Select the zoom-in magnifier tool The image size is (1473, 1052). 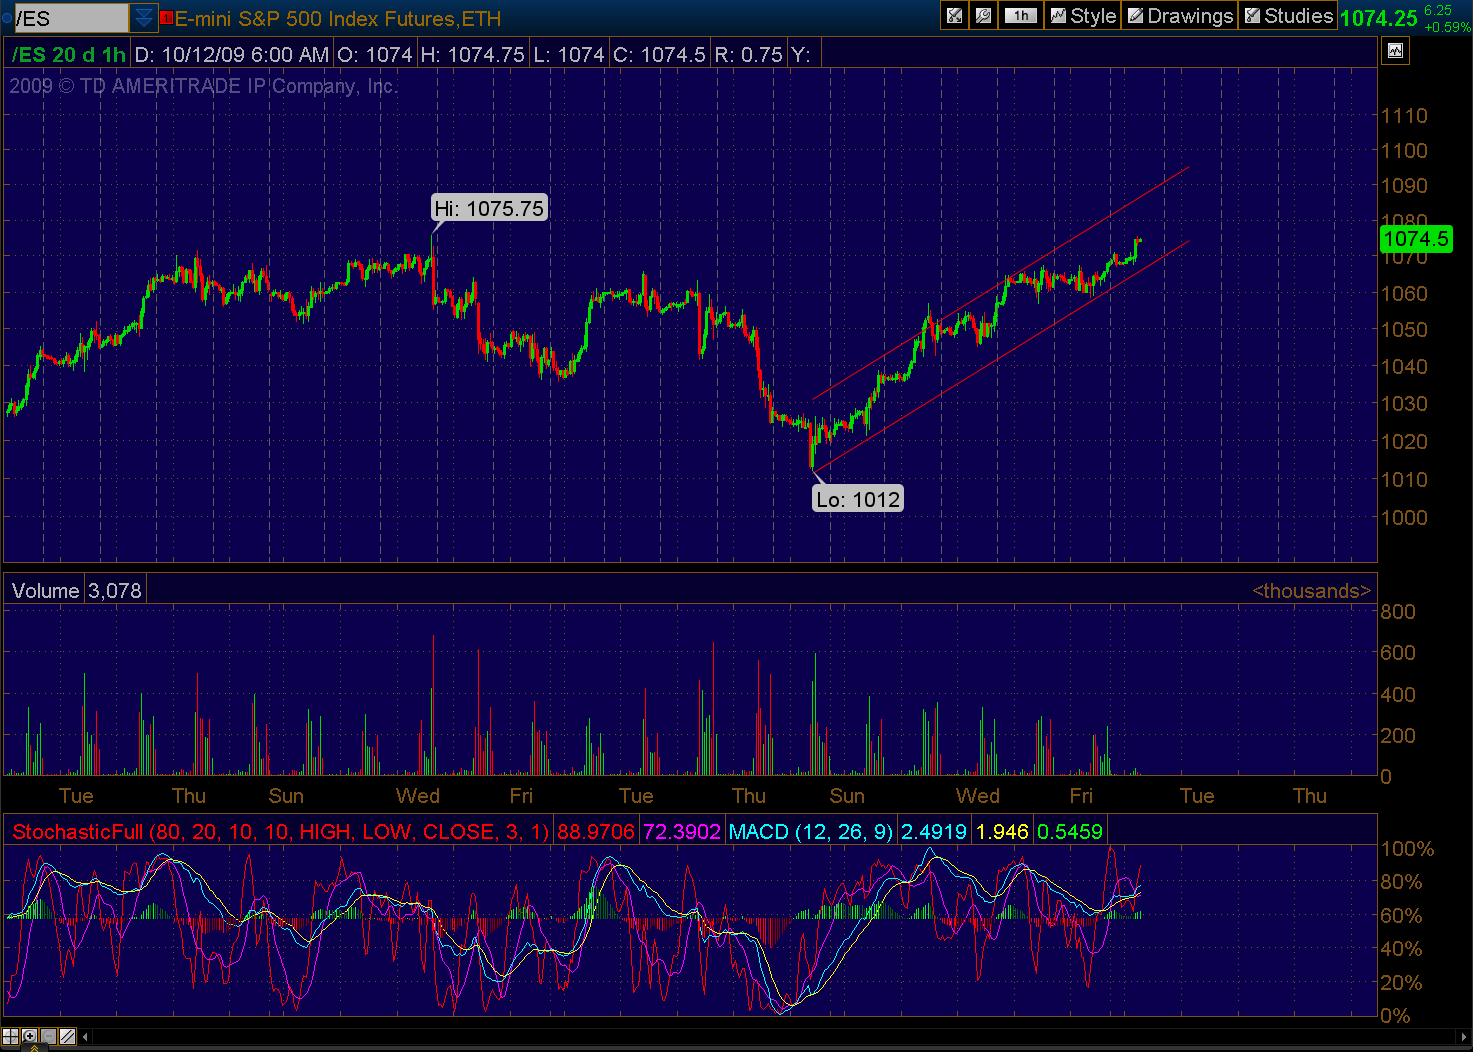pyautogui.click(x=29, y=1037)
